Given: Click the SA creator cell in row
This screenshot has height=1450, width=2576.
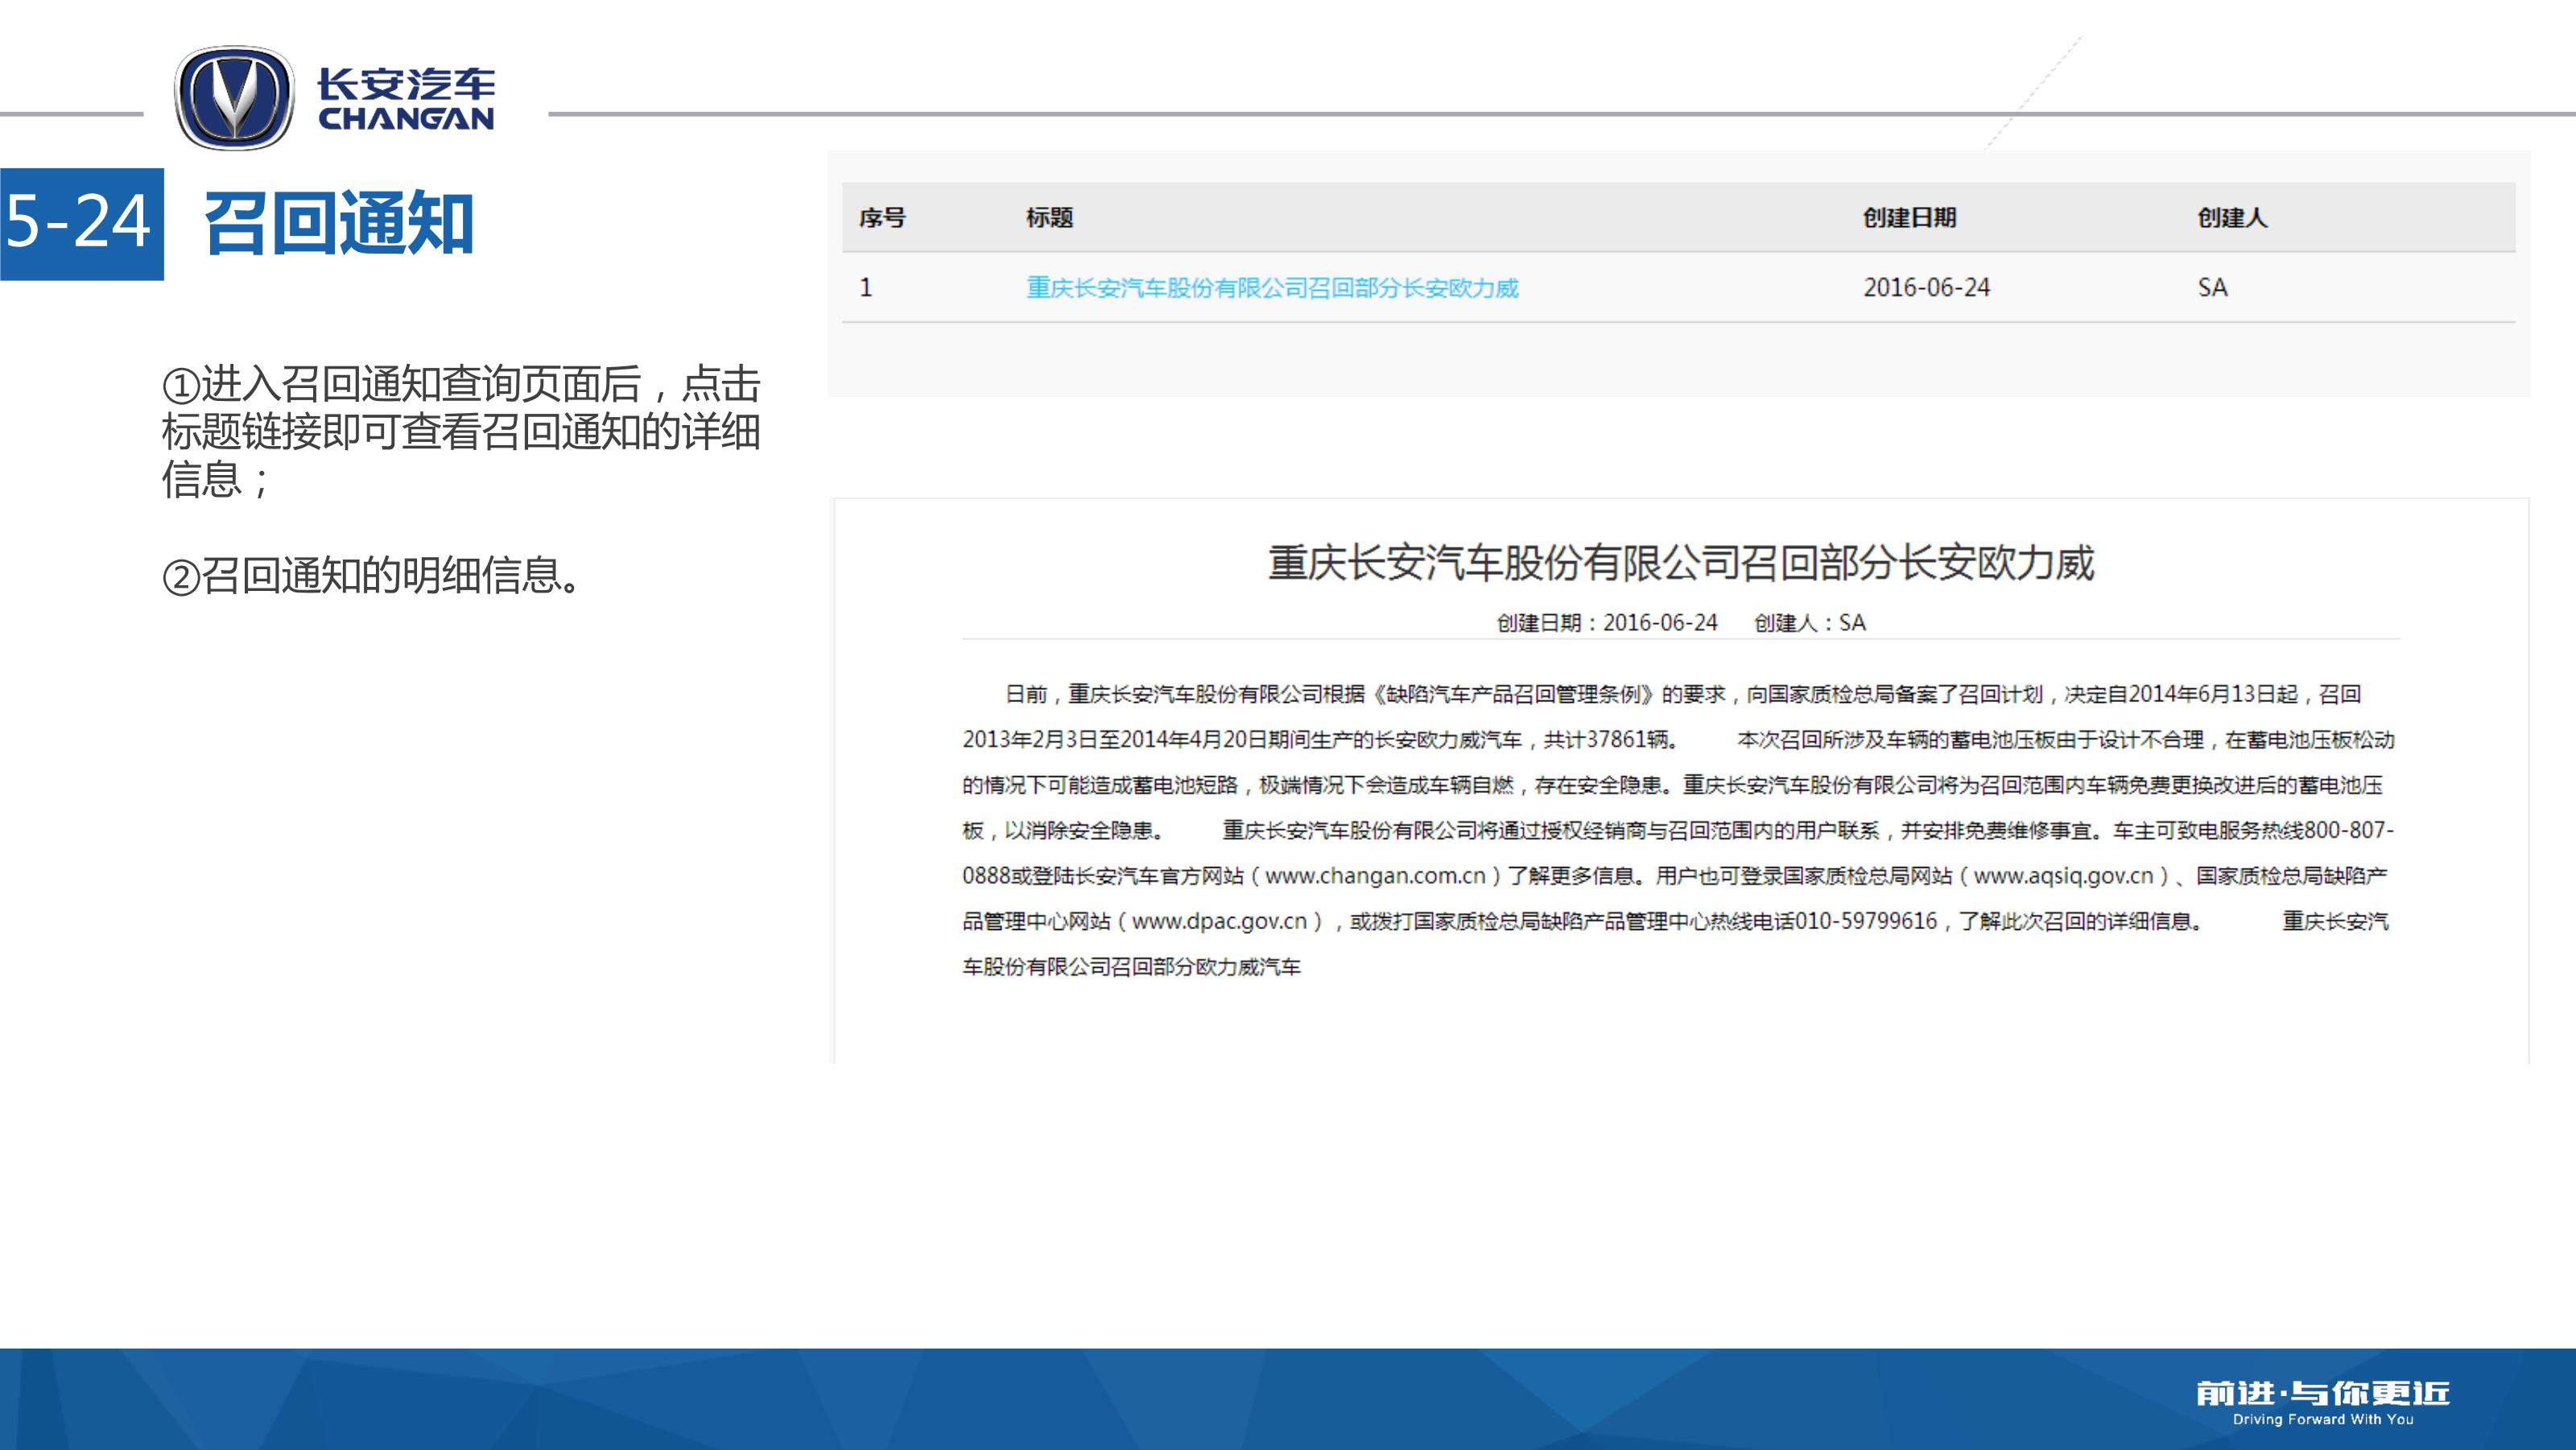Looking at the screenshot, I should pyautogui.click(x=2212, y=288).
